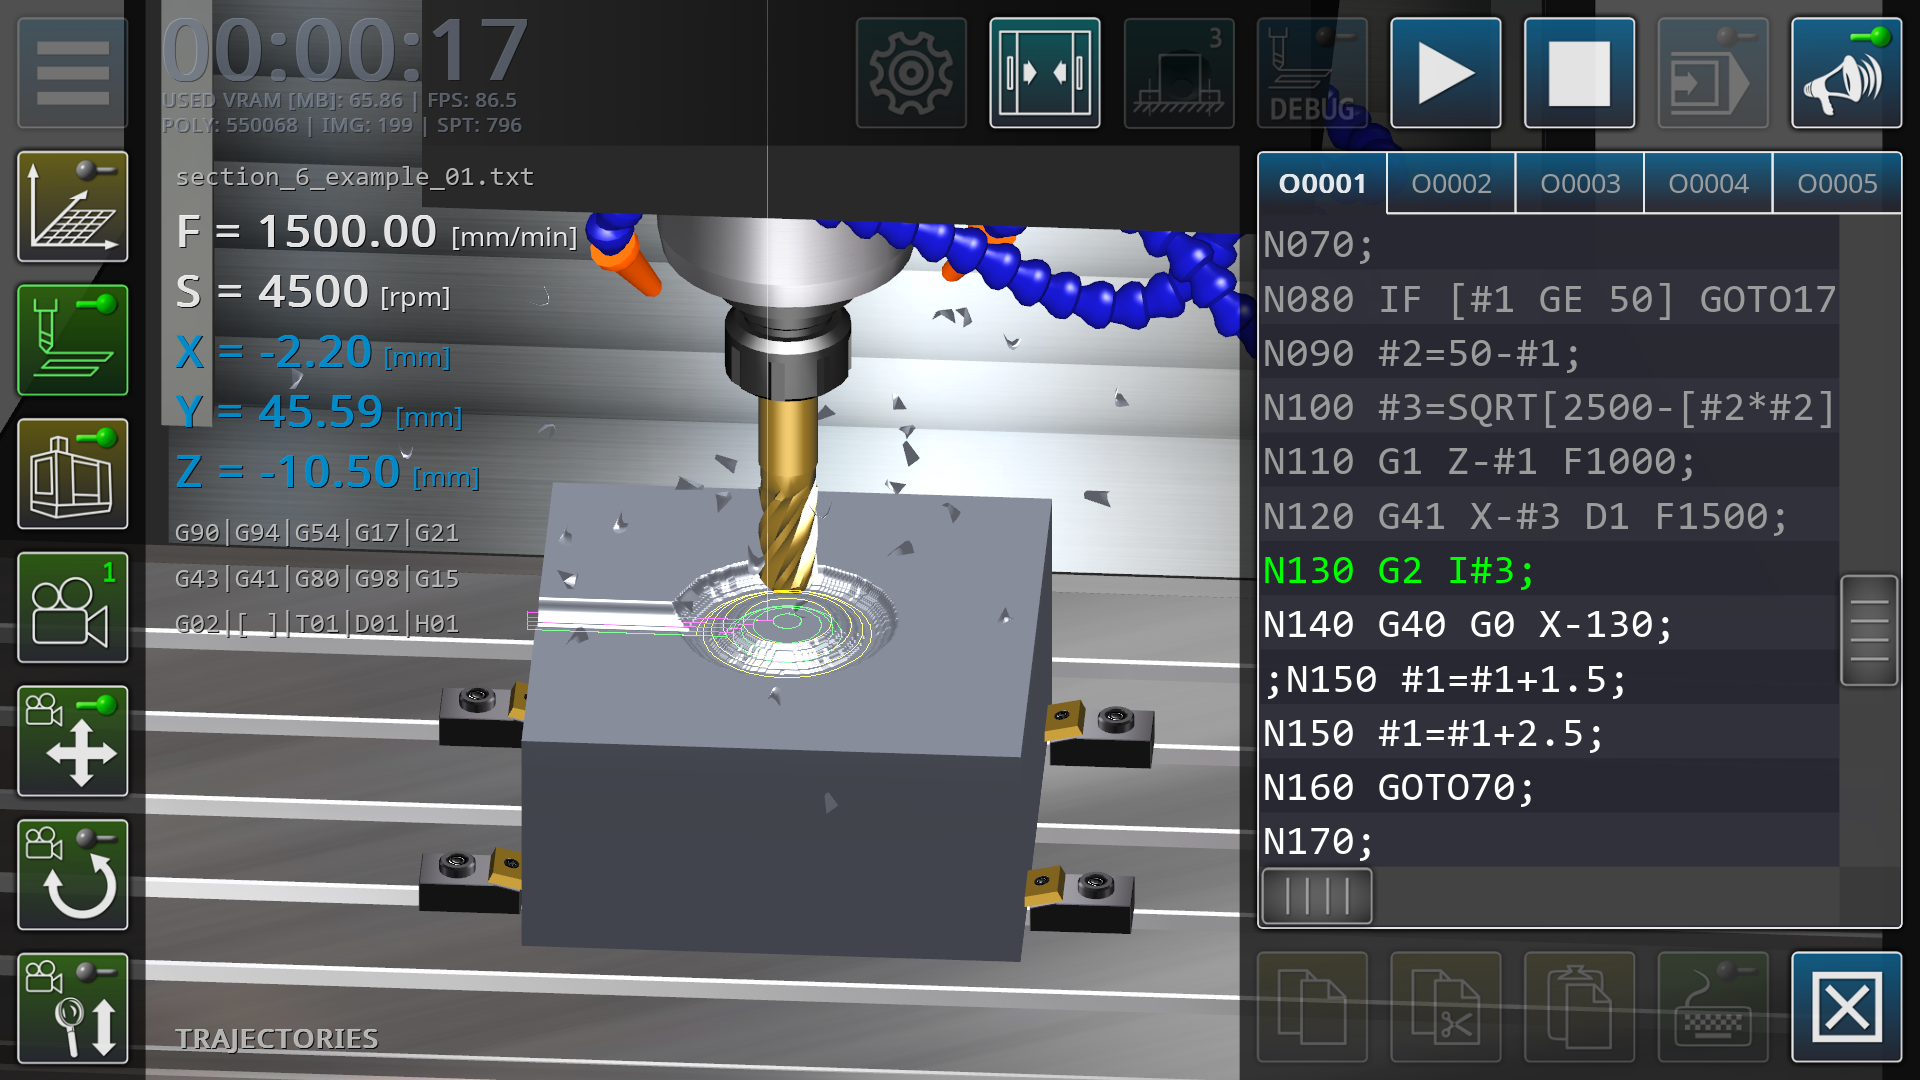Click the split-view layout icon

[x=1044, y=73]
